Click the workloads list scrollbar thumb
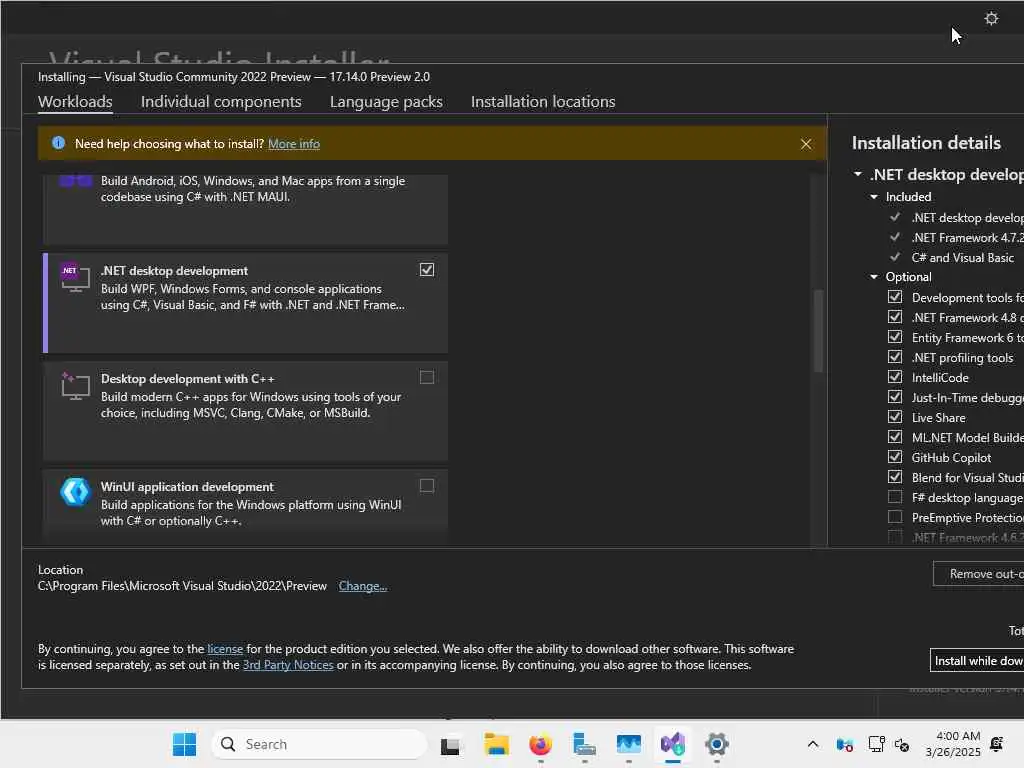 pos(818,330)
